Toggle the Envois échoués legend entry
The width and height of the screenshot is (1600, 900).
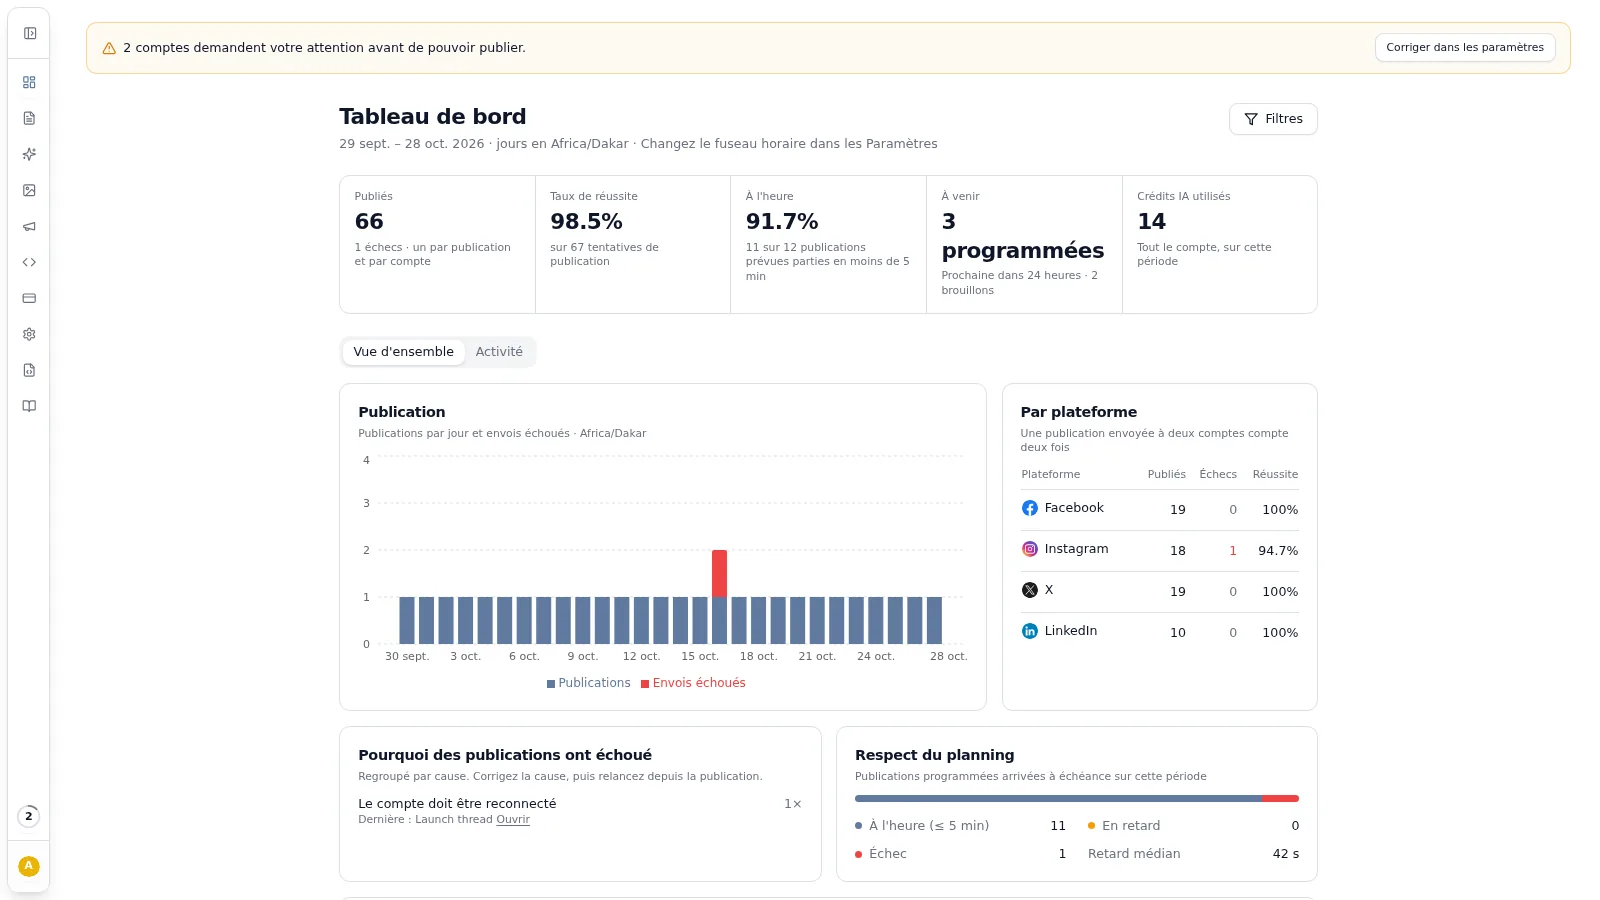(693, 683)
